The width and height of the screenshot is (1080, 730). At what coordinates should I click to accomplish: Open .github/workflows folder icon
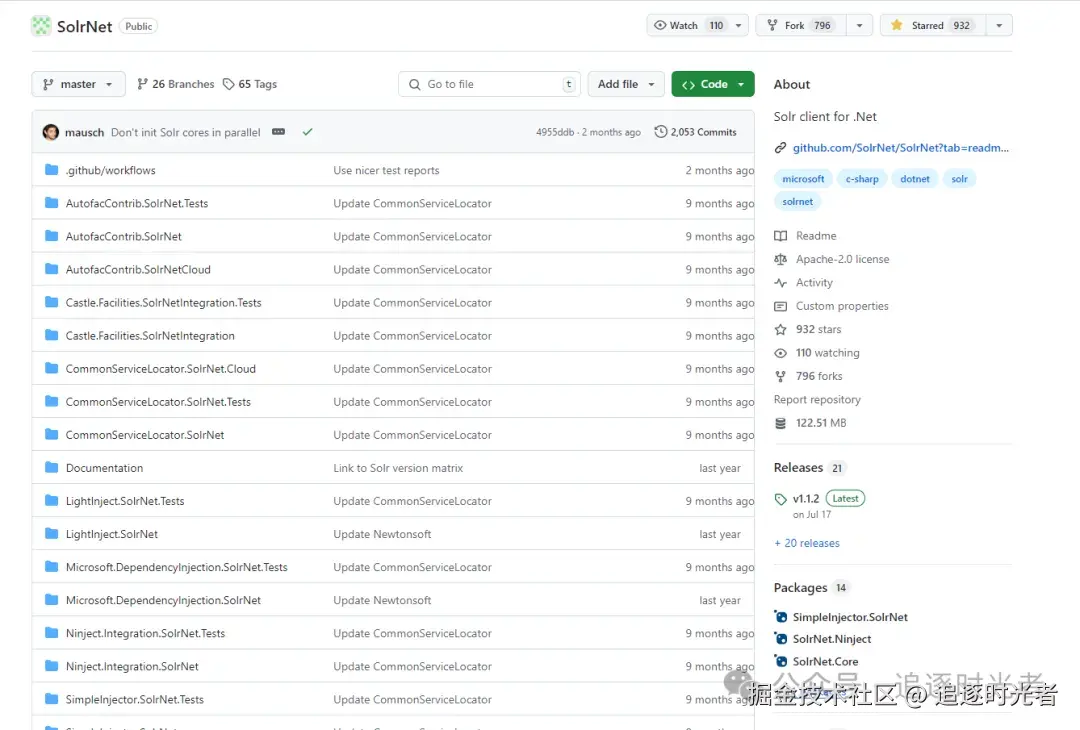[x=52, y=169]
